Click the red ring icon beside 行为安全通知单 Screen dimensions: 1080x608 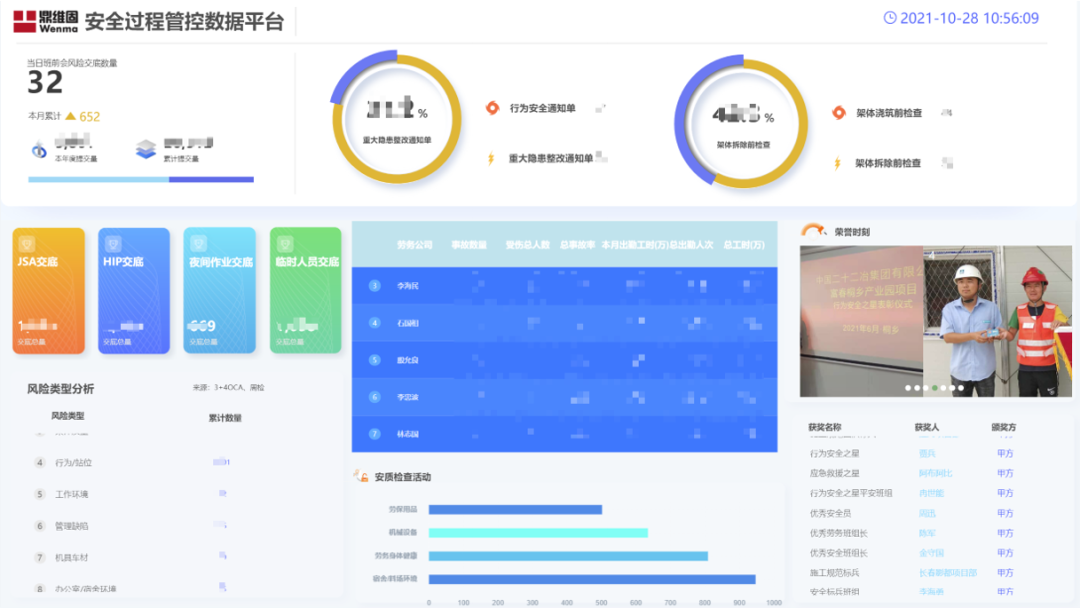point(492,108)
